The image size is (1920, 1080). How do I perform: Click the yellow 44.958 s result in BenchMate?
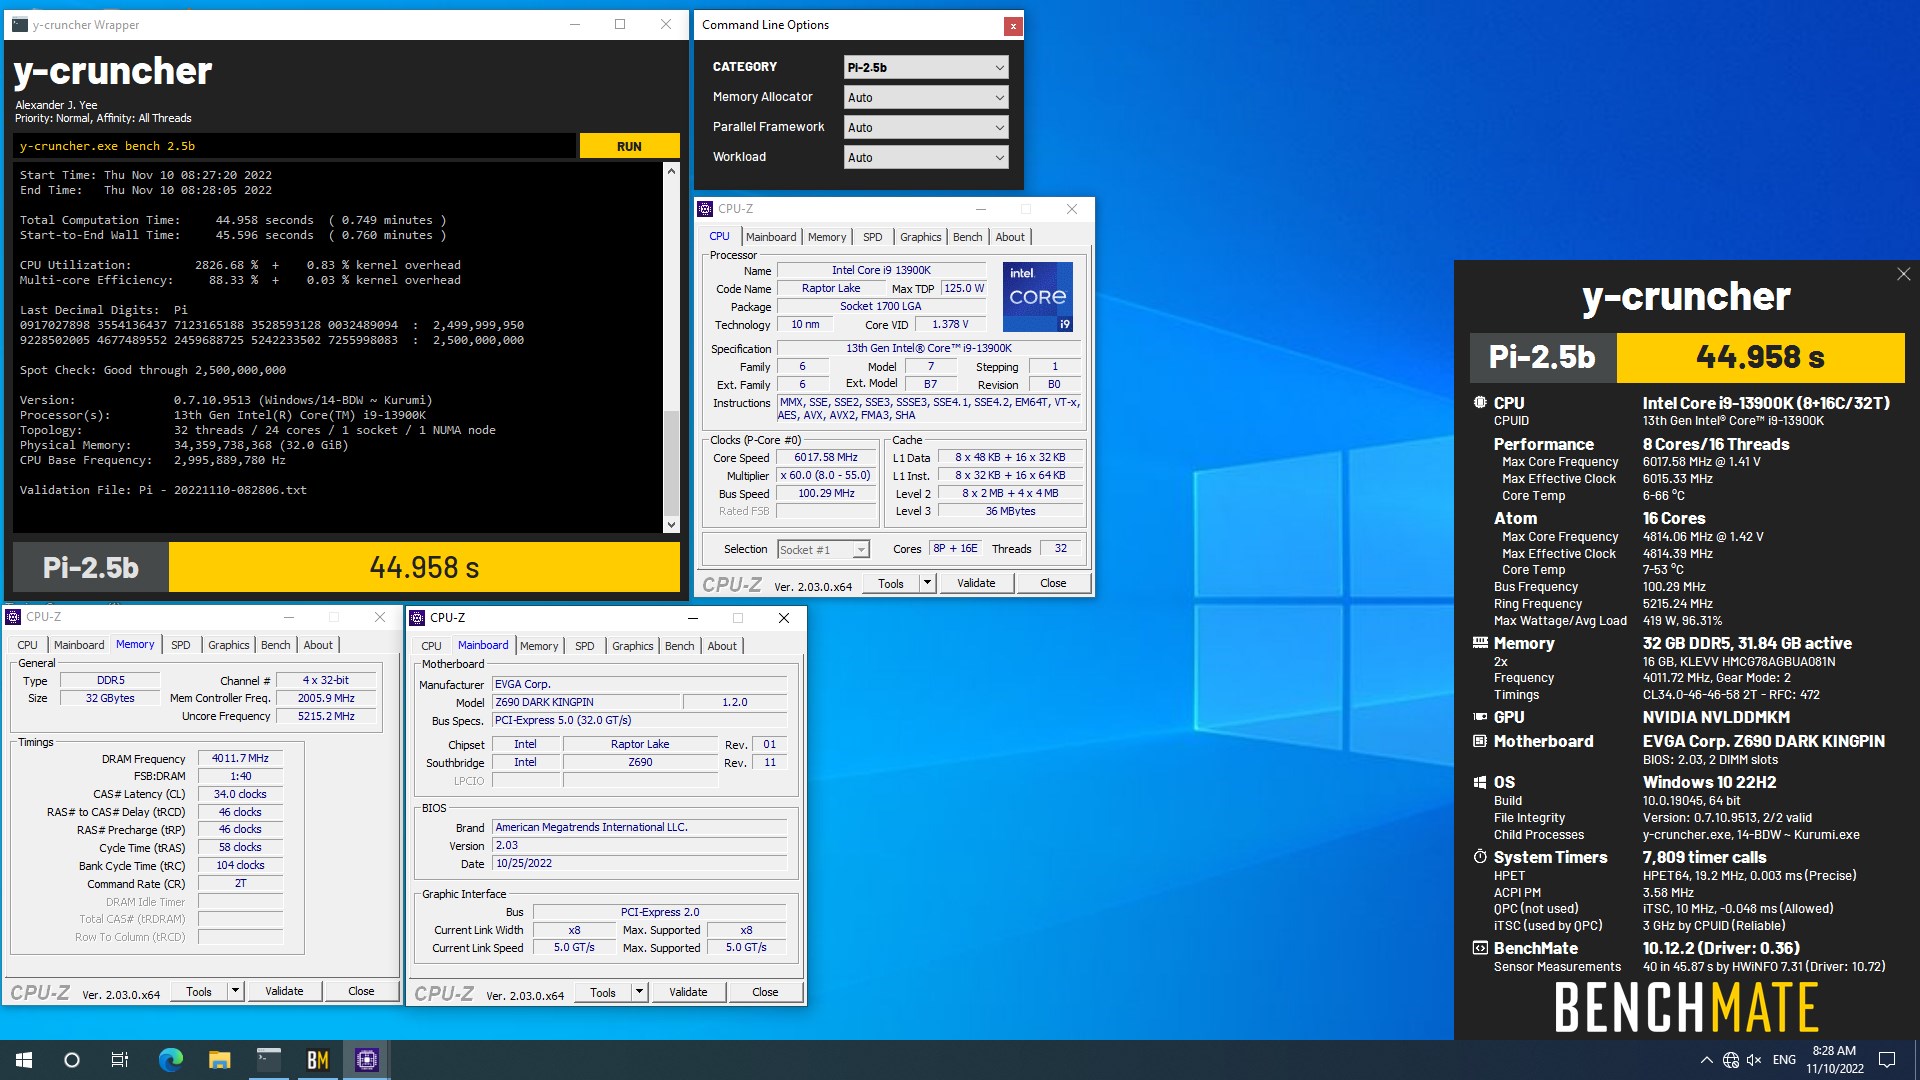[1760, 357]
